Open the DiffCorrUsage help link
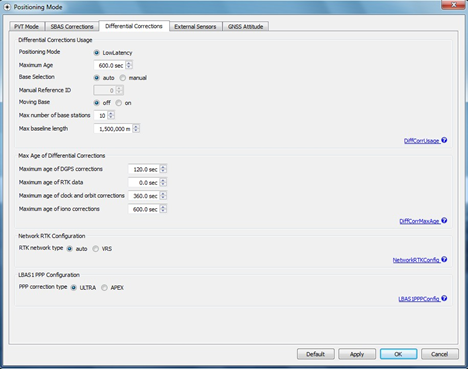 point(422,141)
